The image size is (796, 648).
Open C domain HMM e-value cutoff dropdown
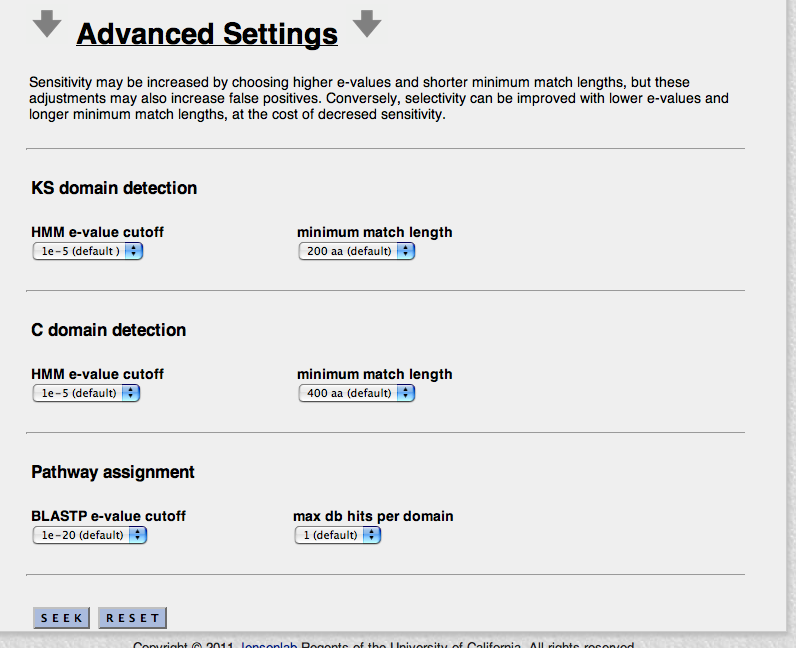coord(86,393)
